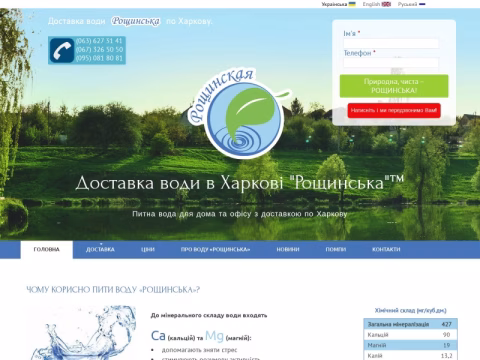Screen dimensions: 480x360
Task: Click red Напишіть і ми передзвонимо Вам button
Action: point(394,110)
